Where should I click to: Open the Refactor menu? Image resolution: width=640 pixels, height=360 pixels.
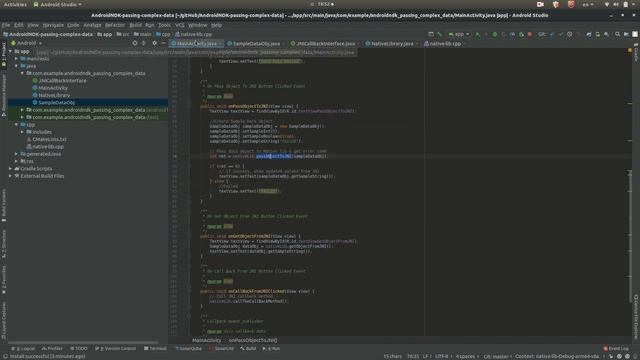coord(115,25)
